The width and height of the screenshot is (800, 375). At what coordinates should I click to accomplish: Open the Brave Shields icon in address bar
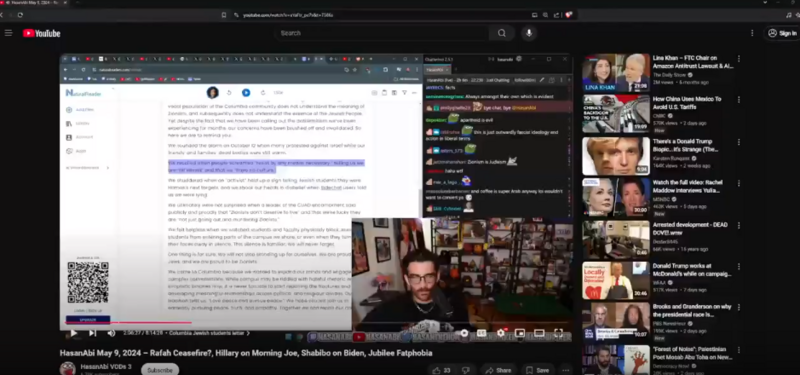click(569, 15)
